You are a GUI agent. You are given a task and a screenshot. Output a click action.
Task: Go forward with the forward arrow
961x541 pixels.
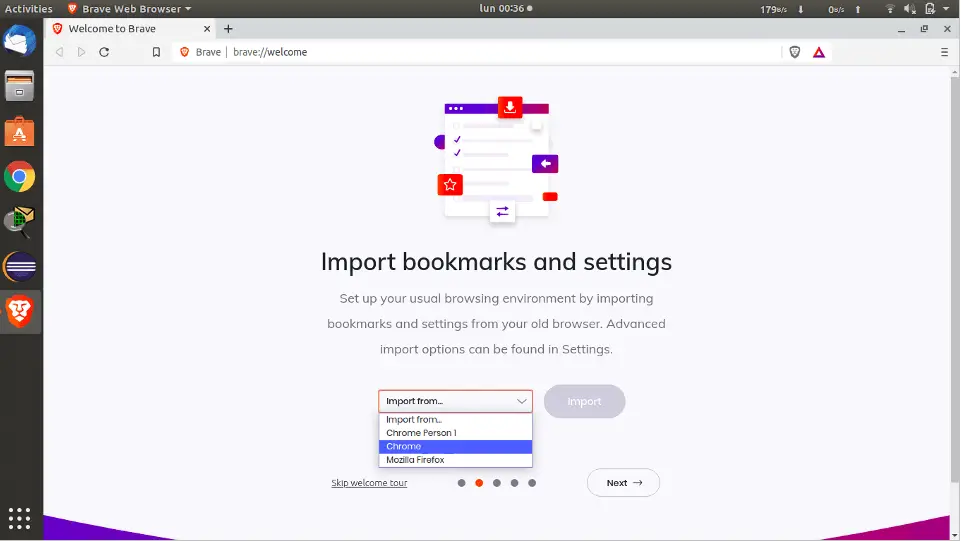(82, 52)
